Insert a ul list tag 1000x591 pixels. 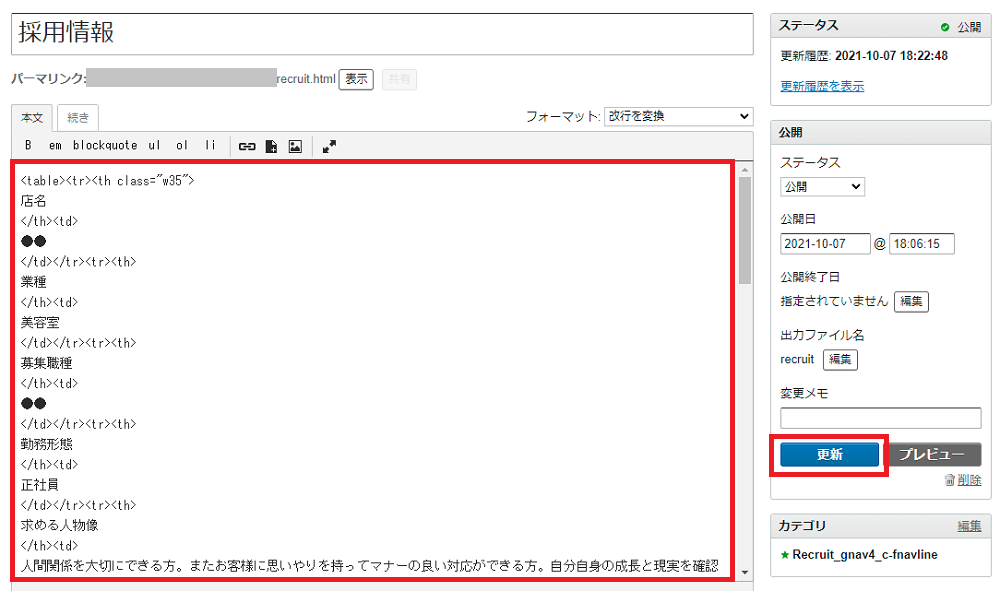(x=154, y=145)
